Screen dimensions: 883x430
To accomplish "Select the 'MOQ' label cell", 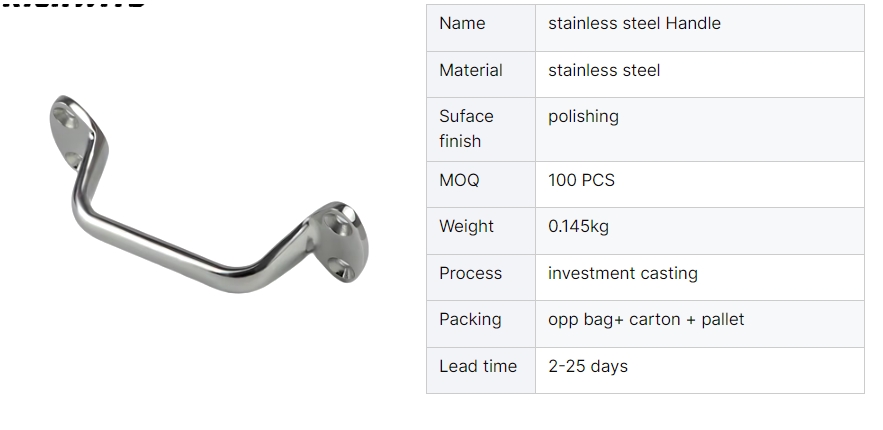I will pyautogui.click(x=481, y=185).
